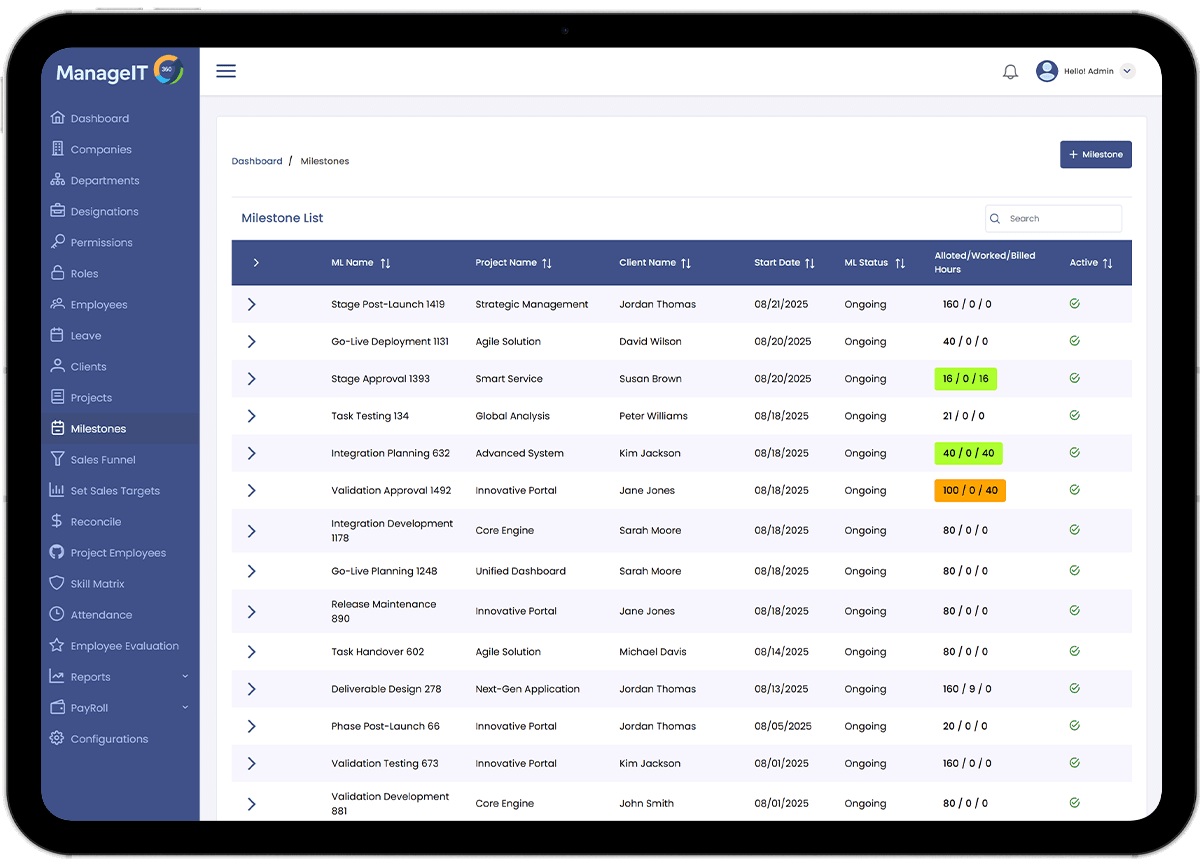Click the Dashboard breadcrumb link
The height and width of the screenshot is (866, 1200).
[257, 161]
